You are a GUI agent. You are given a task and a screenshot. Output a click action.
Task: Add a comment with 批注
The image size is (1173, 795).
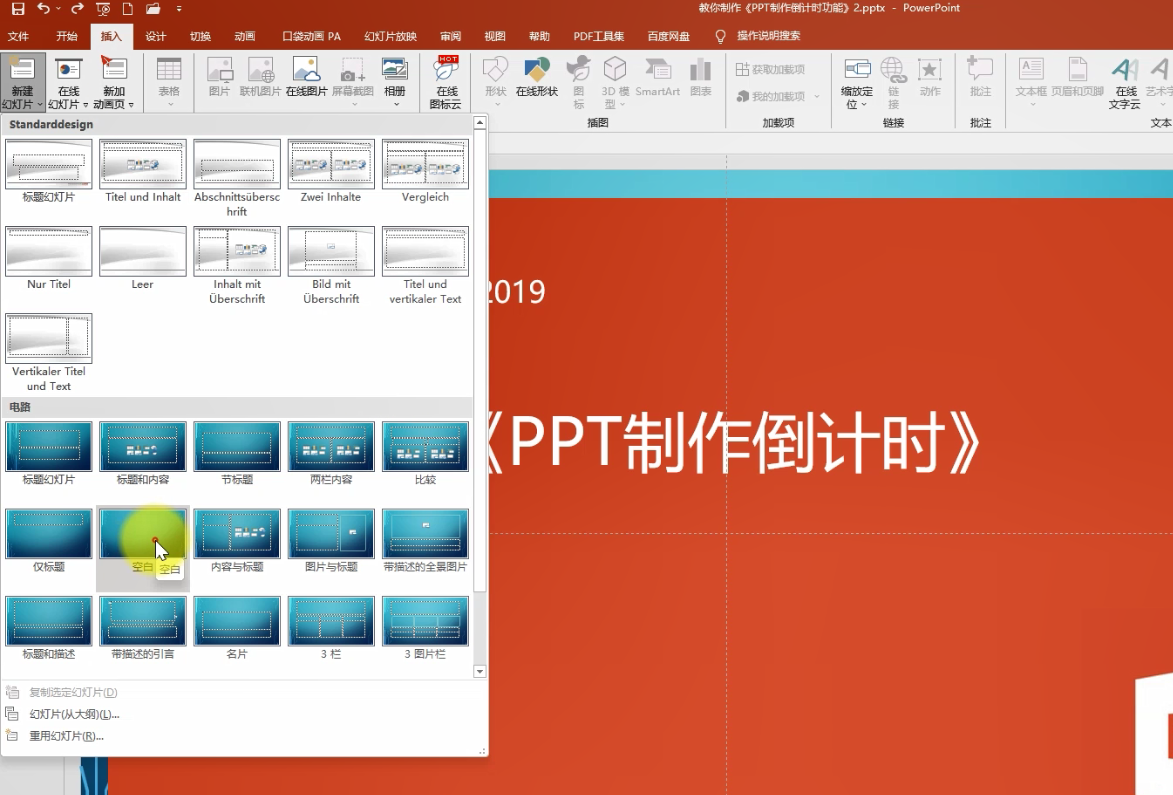[x=980, y=78]
